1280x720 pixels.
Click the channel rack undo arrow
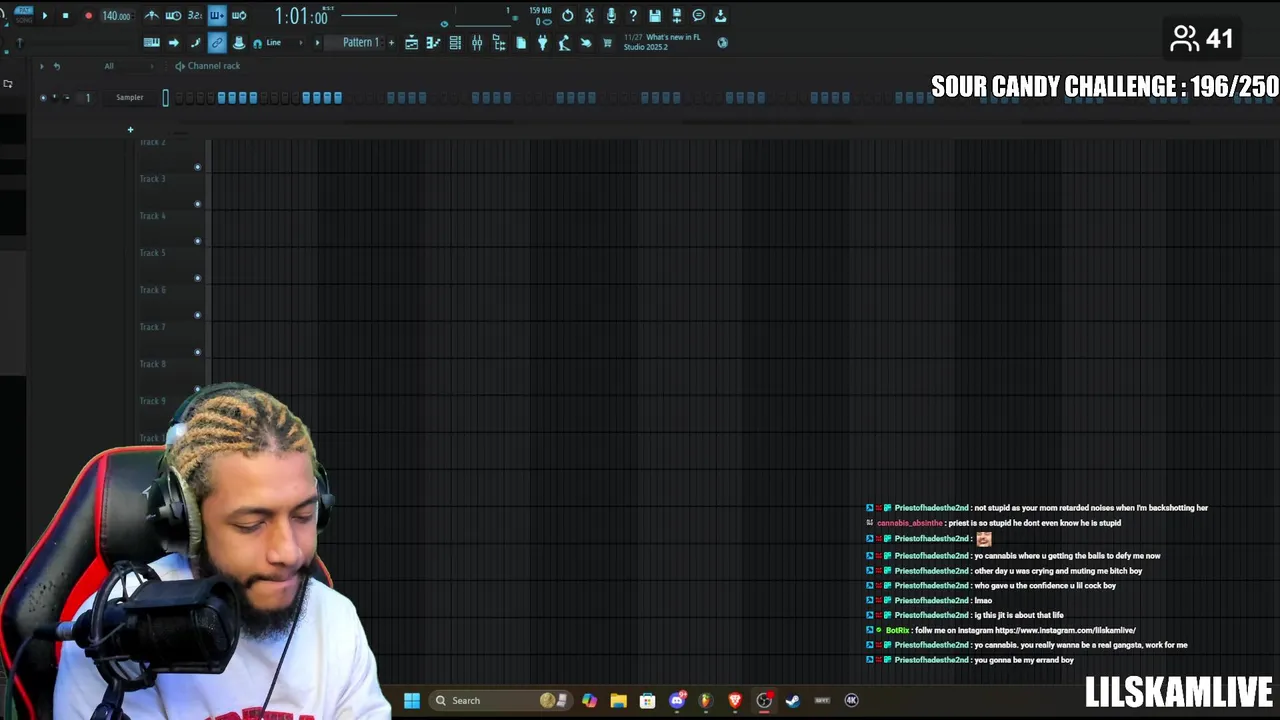[x=57, y=66]
